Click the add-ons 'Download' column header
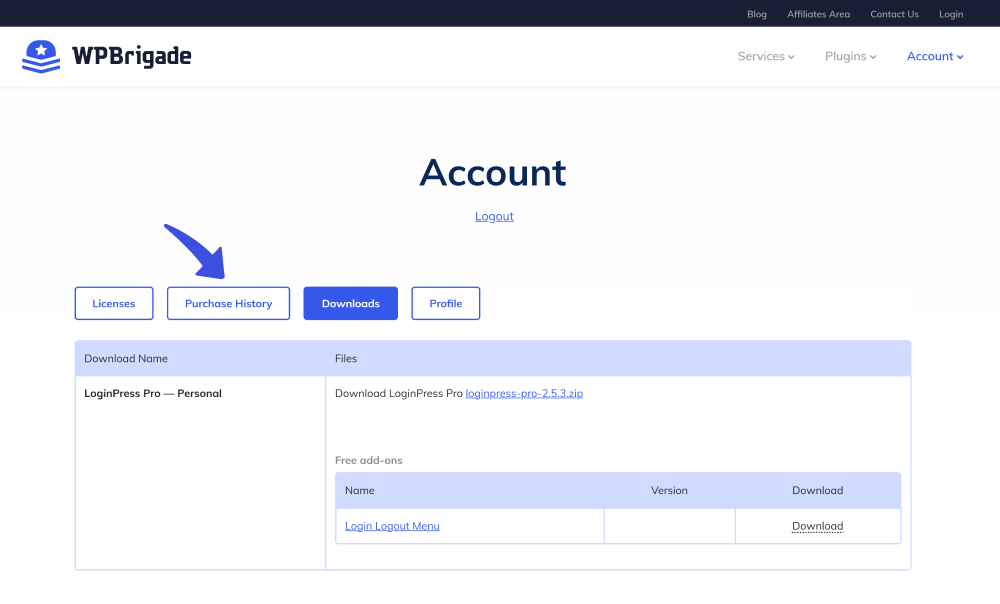The image size is (1000, 604). [818, 490]
